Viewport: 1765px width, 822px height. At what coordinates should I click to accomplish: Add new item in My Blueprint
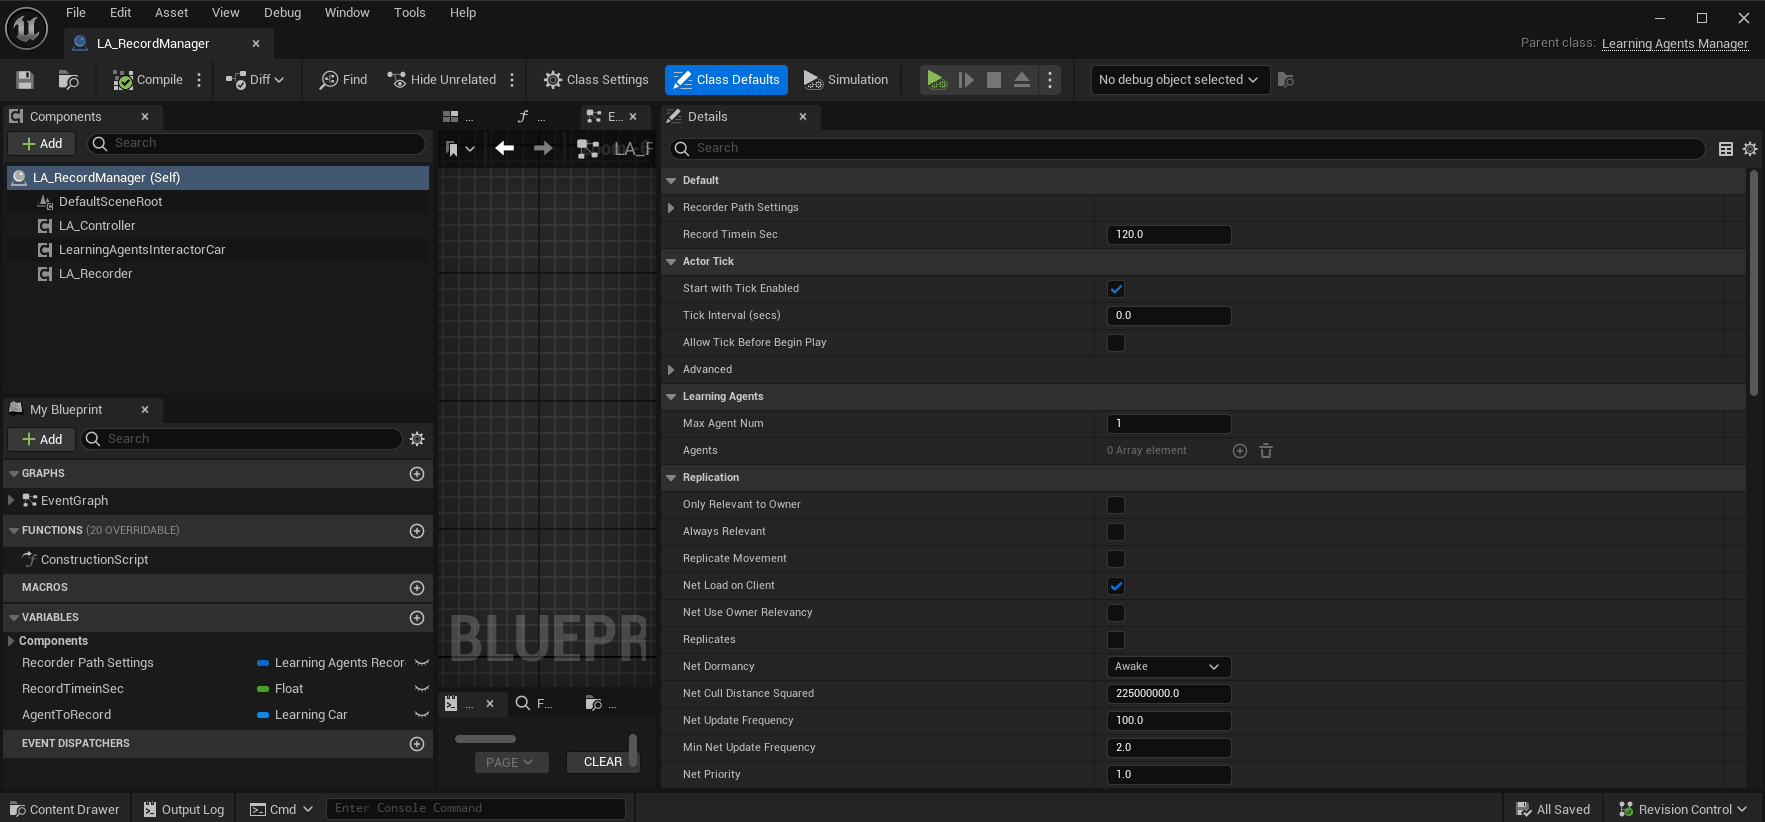[x=42, y=439]
